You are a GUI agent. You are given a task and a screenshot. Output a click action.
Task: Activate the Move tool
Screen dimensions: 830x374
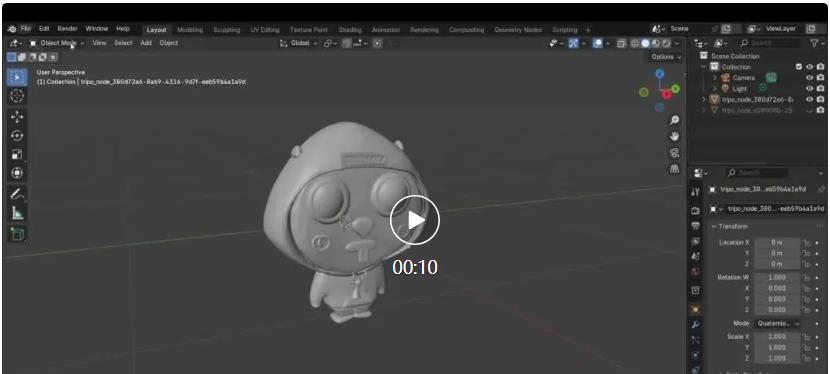point(17,117)
